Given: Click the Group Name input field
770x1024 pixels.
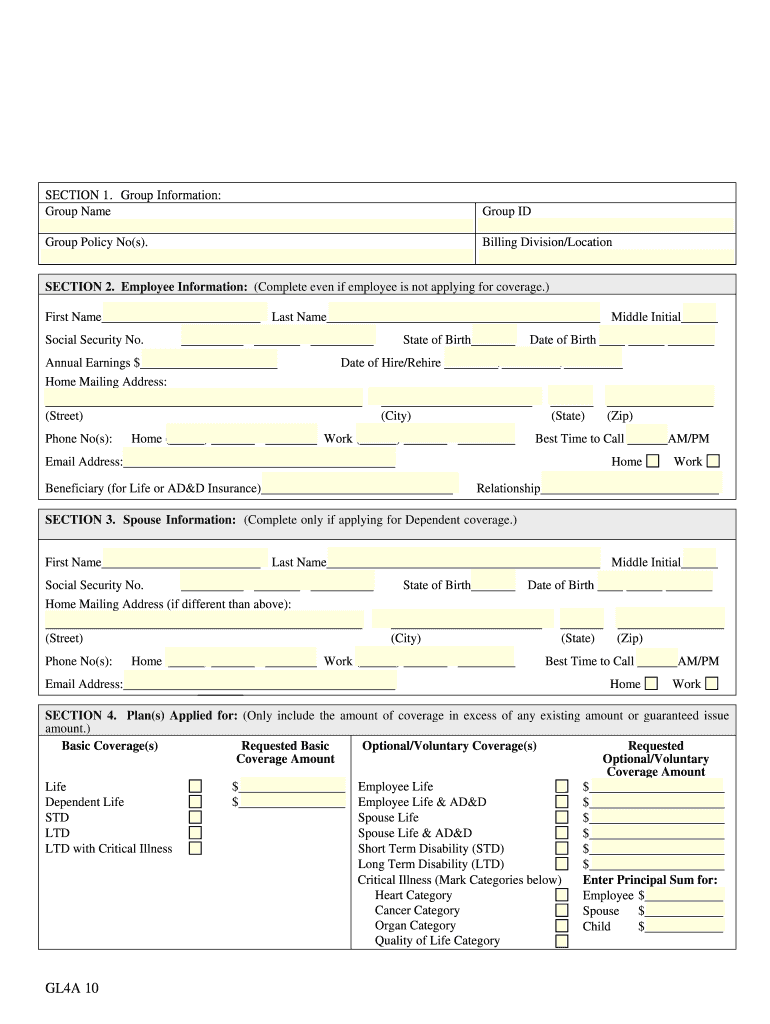Looking at the screenshot, I should [x=258, y=225].
